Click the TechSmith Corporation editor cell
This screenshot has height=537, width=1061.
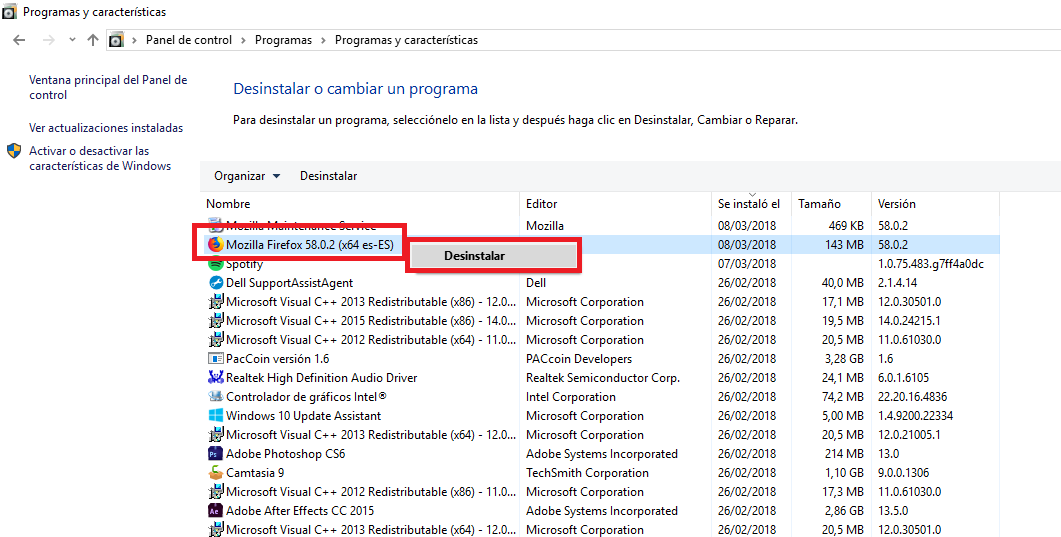587,473
